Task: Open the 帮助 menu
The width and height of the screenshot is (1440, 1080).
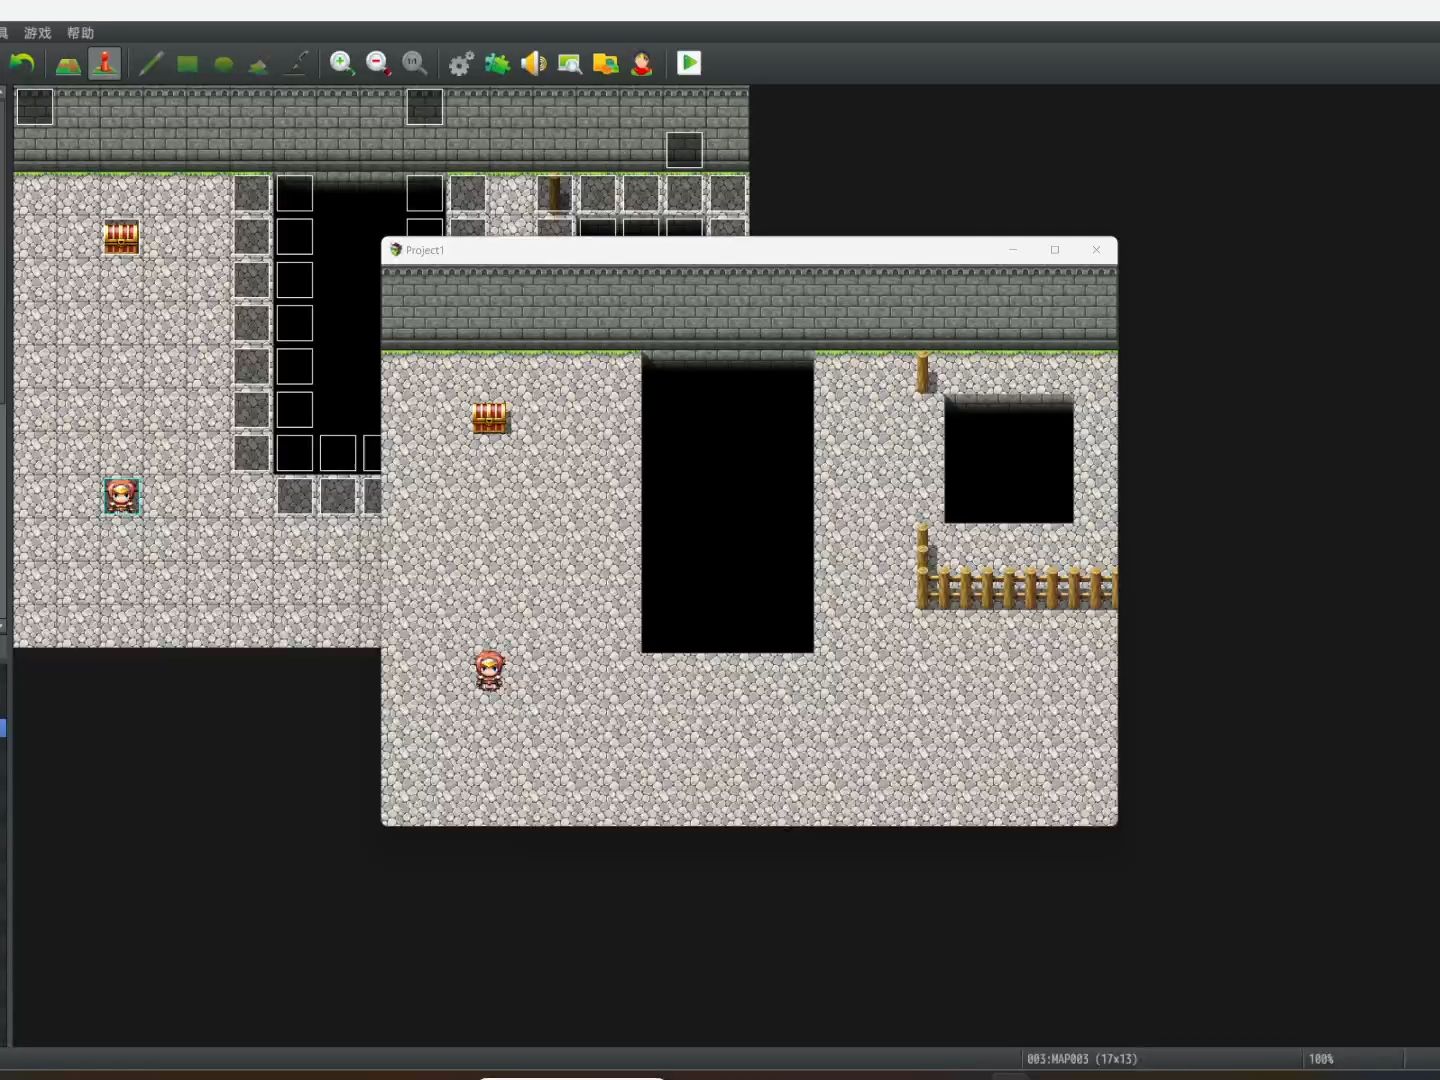Action: click(x=80, y=33)
